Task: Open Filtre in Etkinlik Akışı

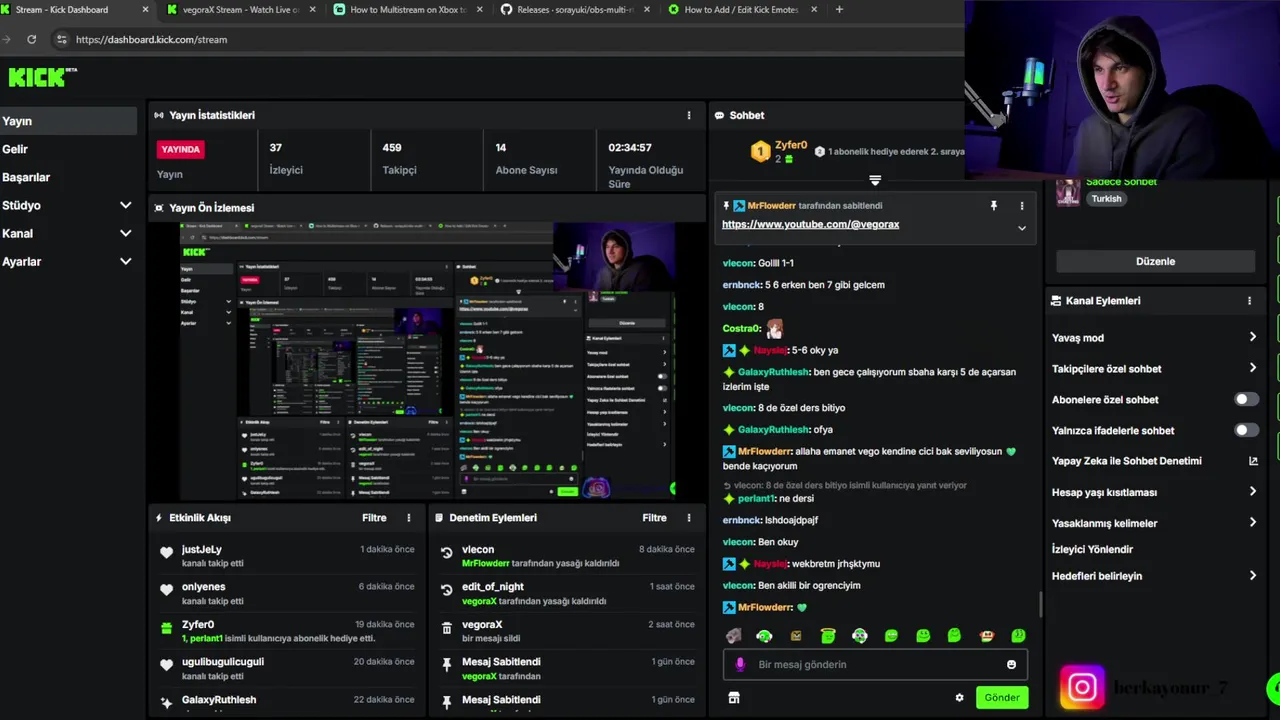Action: [374, 518]
